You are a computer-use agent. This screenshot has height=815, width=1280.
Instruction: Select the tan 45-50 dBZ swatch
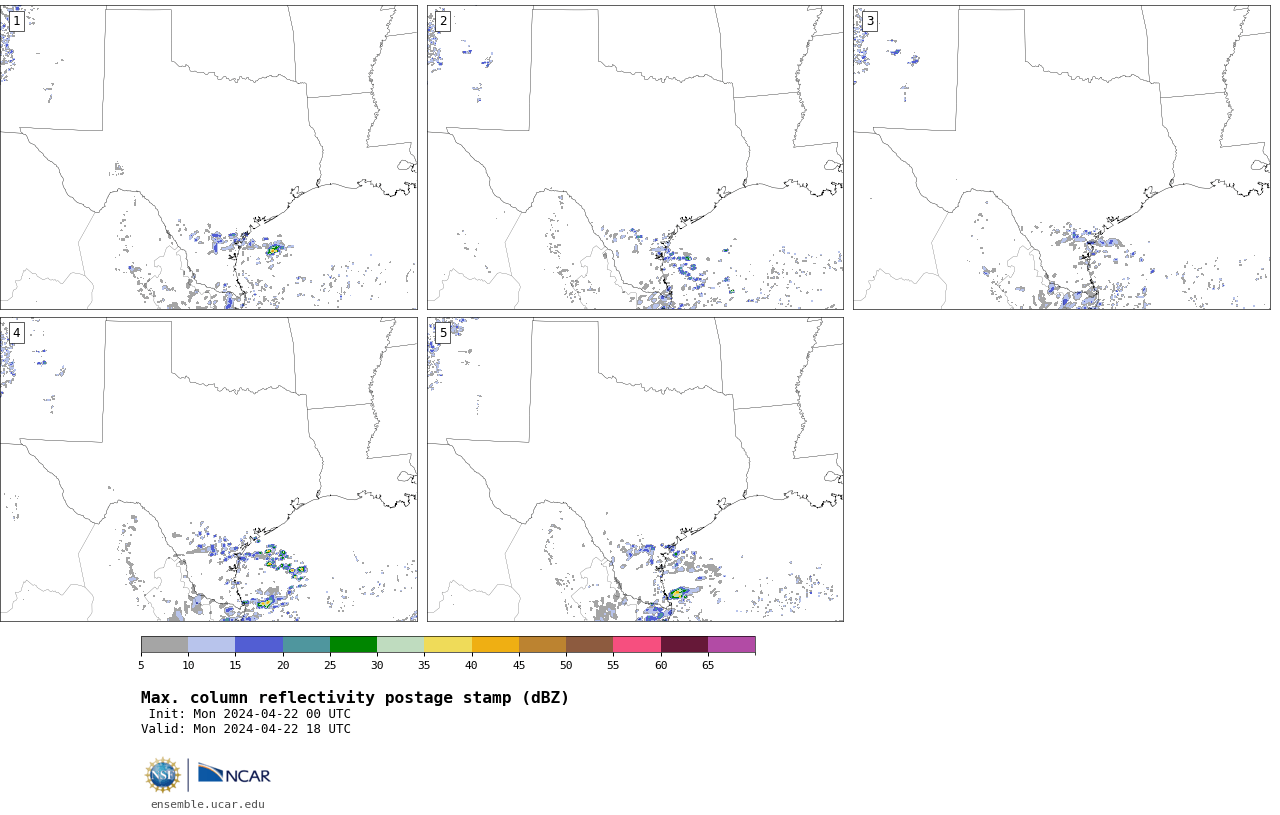pyautogui.click(x=542, y=644)
